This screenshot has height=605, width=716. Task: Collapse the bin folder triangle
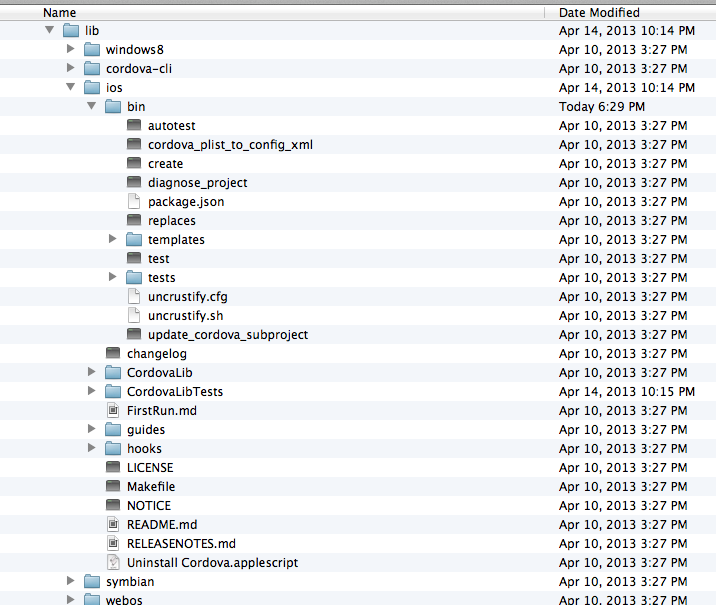(x=92, y=106)
